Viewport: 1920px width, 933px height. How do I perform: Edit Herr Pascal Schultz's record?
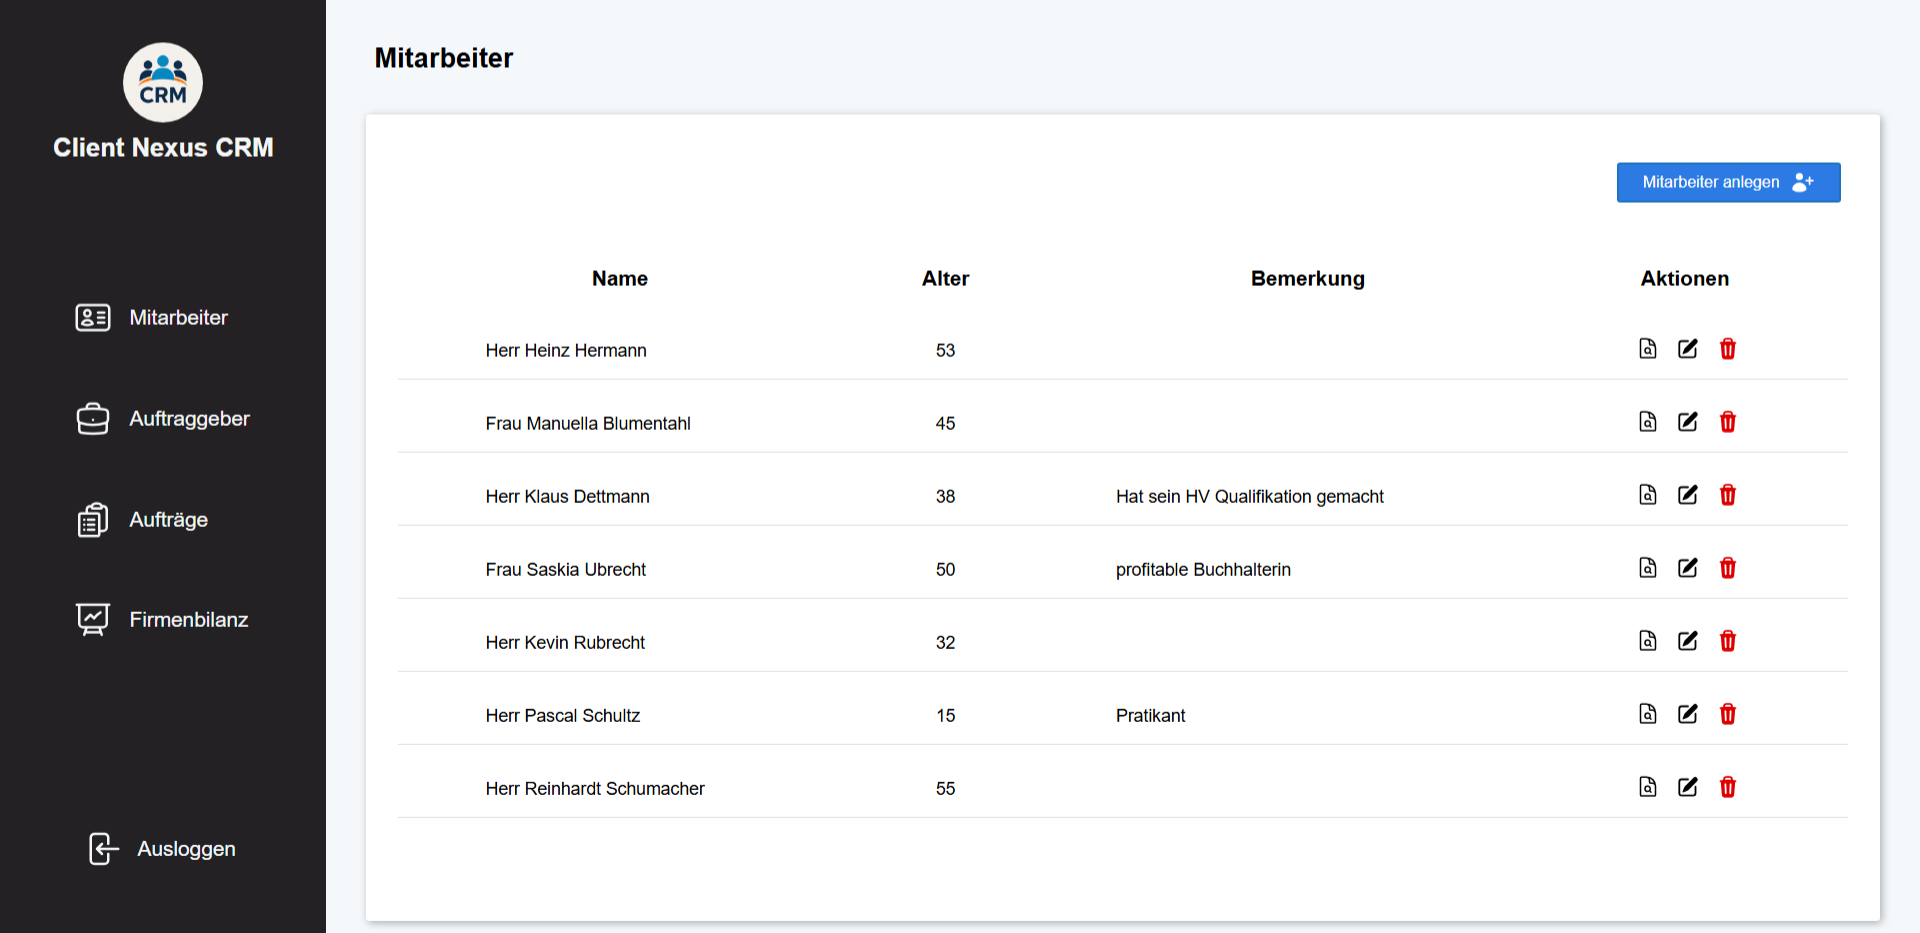coord(1687,714)
